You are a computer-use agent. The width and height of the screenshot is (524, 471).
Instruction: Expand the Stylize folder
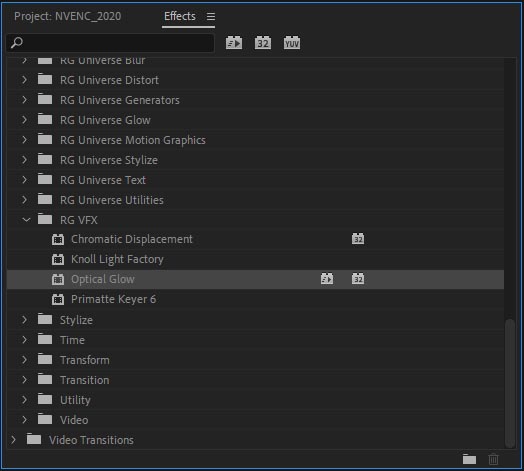24,320
